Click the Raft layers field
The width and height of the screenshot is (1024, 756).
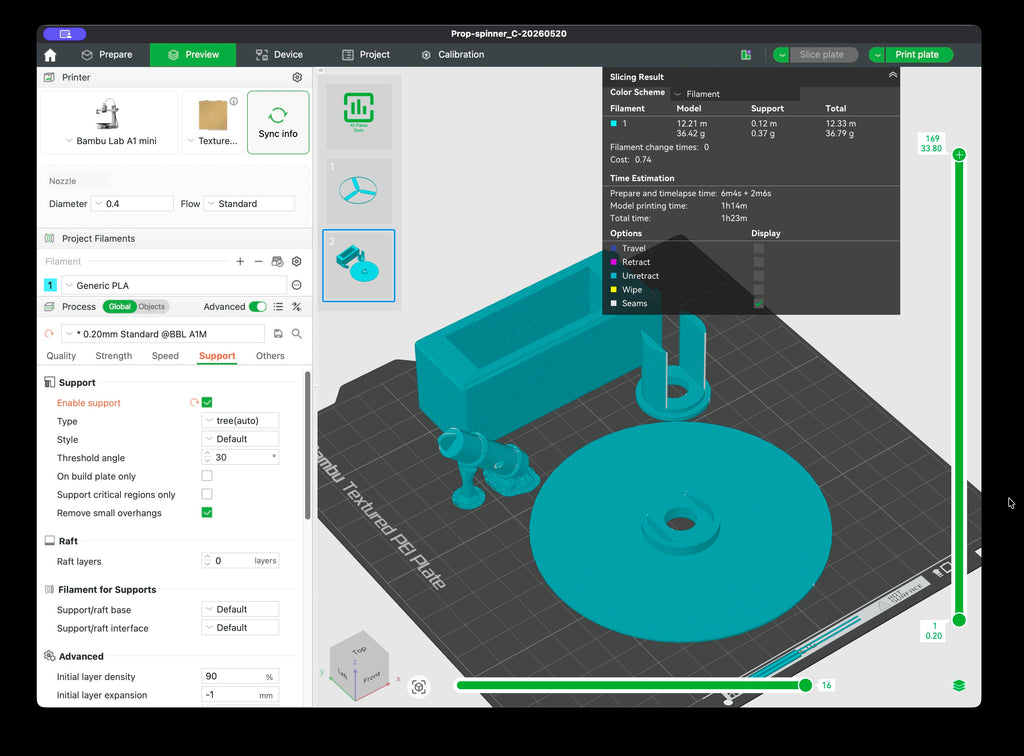(240, 561)
